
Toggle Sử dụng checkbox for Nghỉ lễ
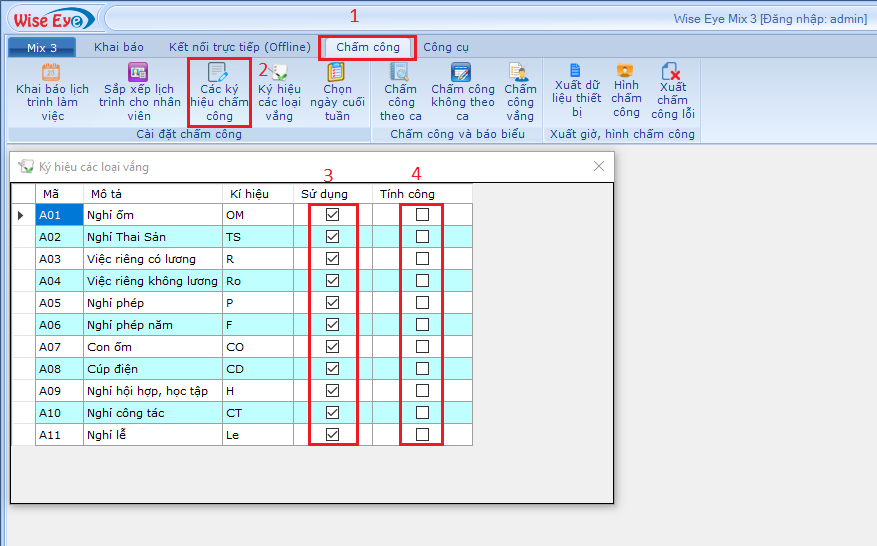[333, 435]
